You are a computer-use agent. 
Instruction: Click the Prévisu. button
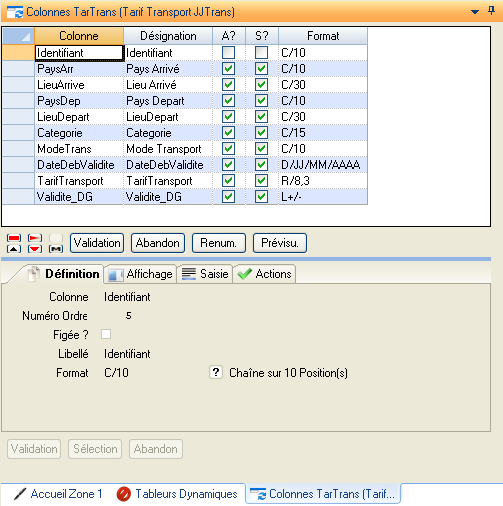(x=280, y=243)
